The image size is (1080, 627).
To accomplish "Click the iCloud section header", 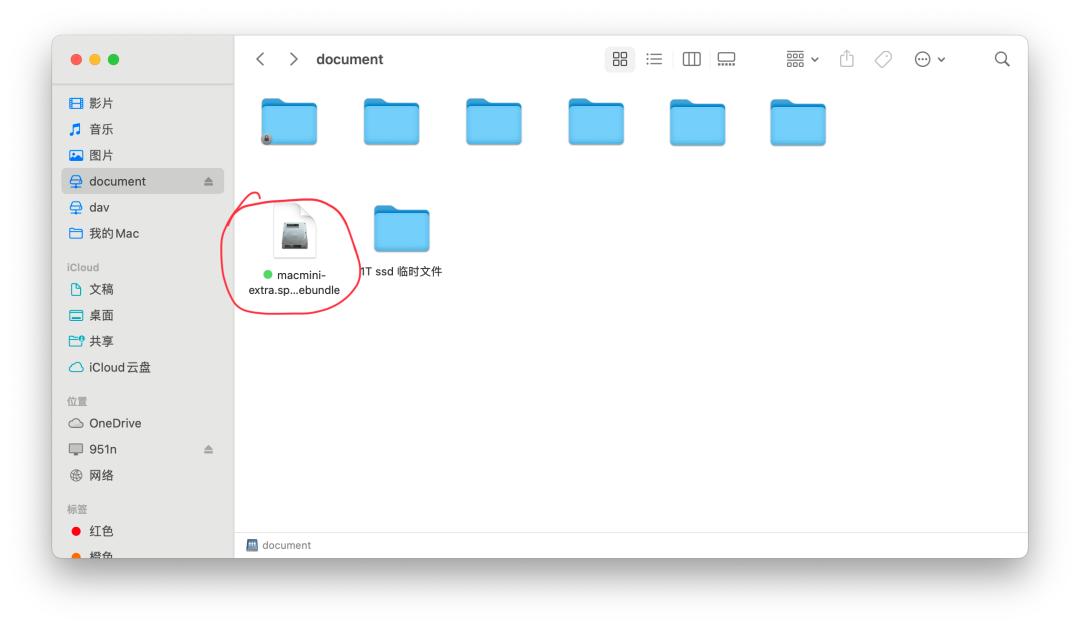I will [x=83, y=267].
